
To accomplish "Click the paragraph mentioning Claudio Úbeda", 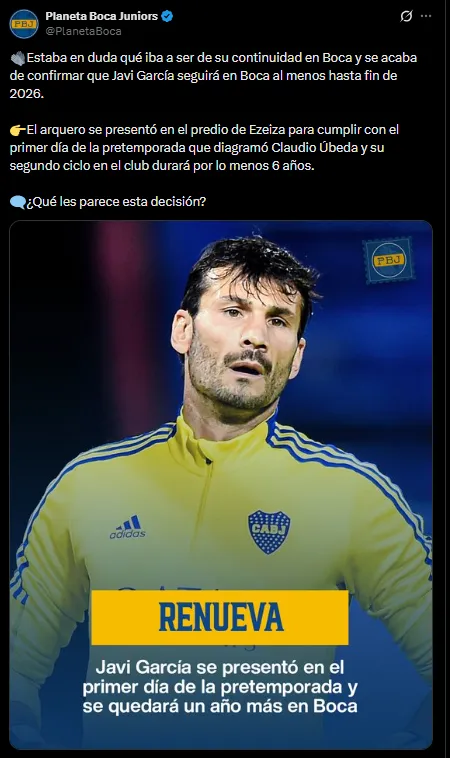I will (x=204, y=147).
